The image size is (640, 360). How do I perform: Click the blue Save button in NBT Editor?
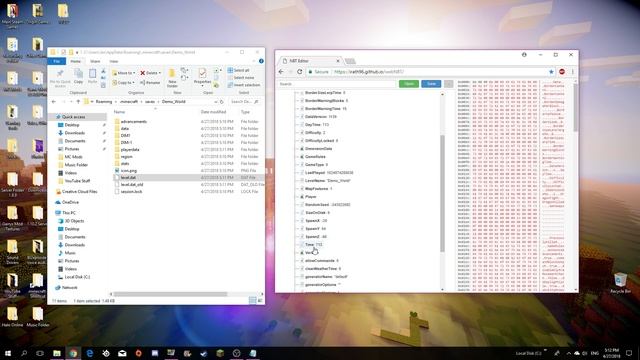(x=431, y=84)
